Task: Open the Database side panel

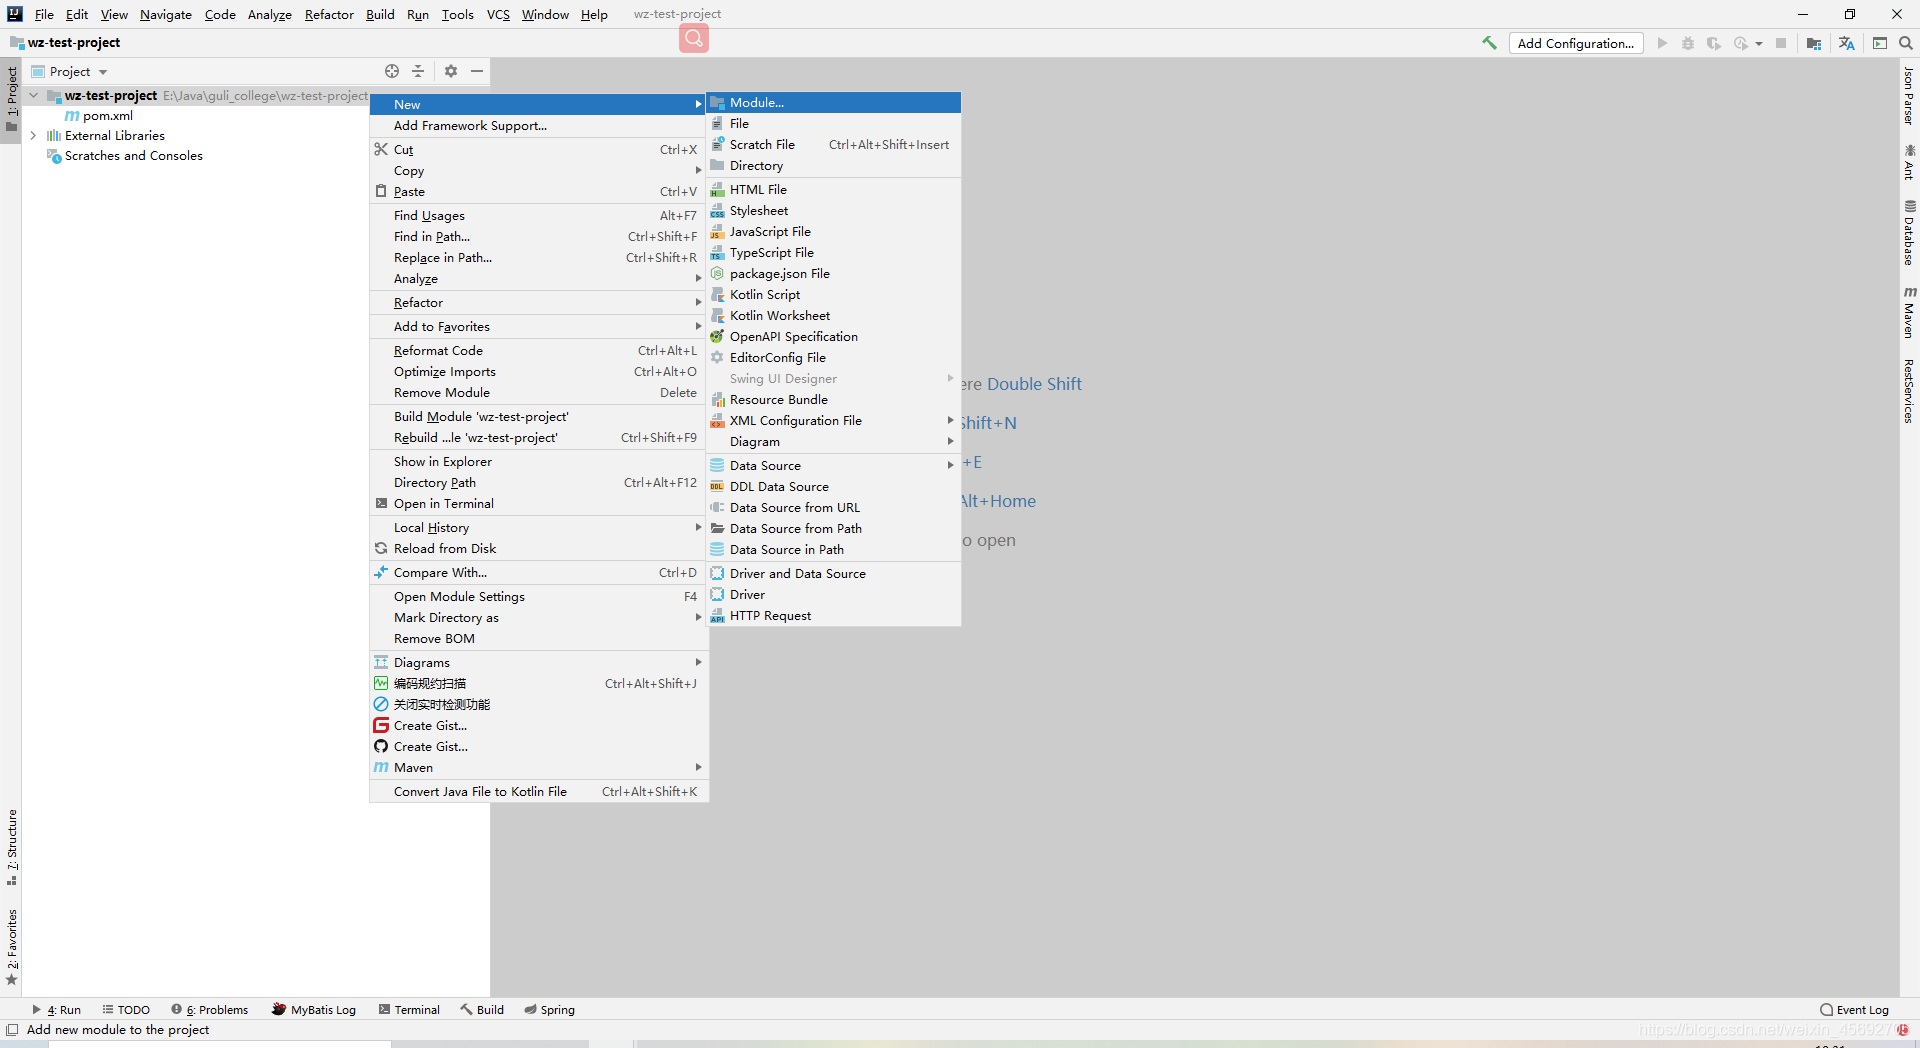Action: (x=1909, y=232)
